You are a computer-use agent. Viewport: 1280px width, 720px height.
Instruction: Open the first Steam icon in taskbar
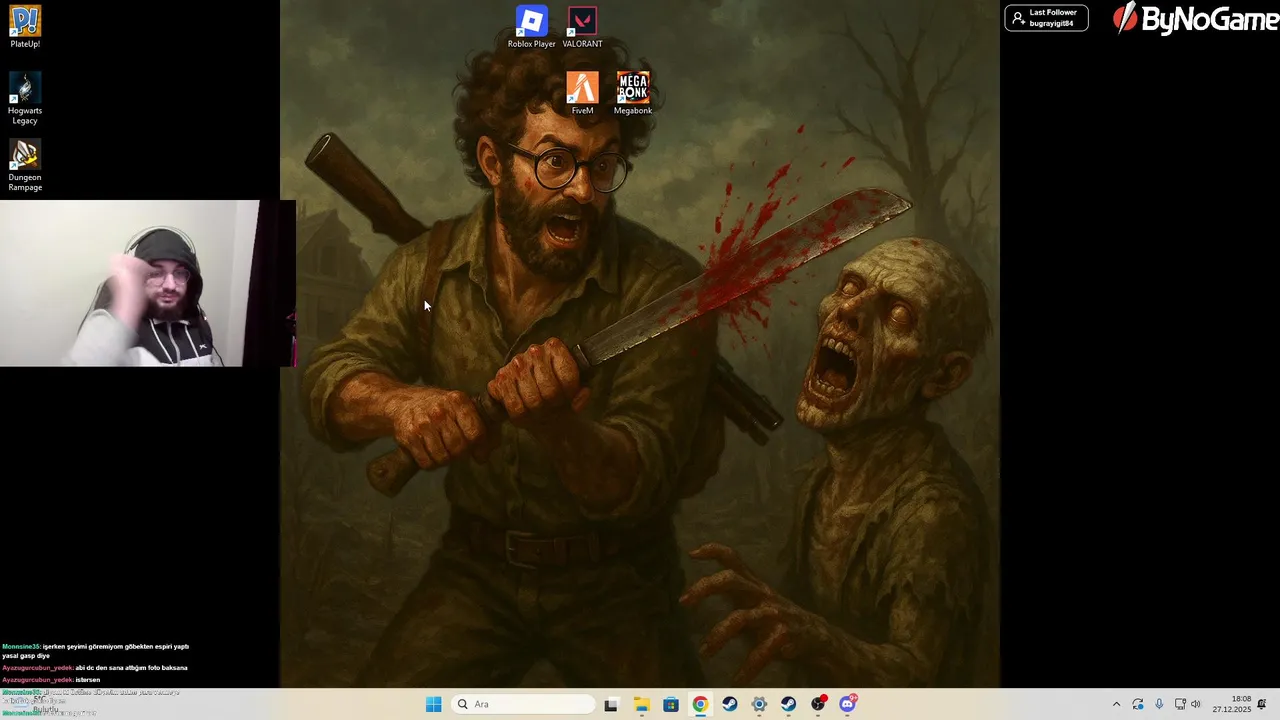(x=729, y=704)
